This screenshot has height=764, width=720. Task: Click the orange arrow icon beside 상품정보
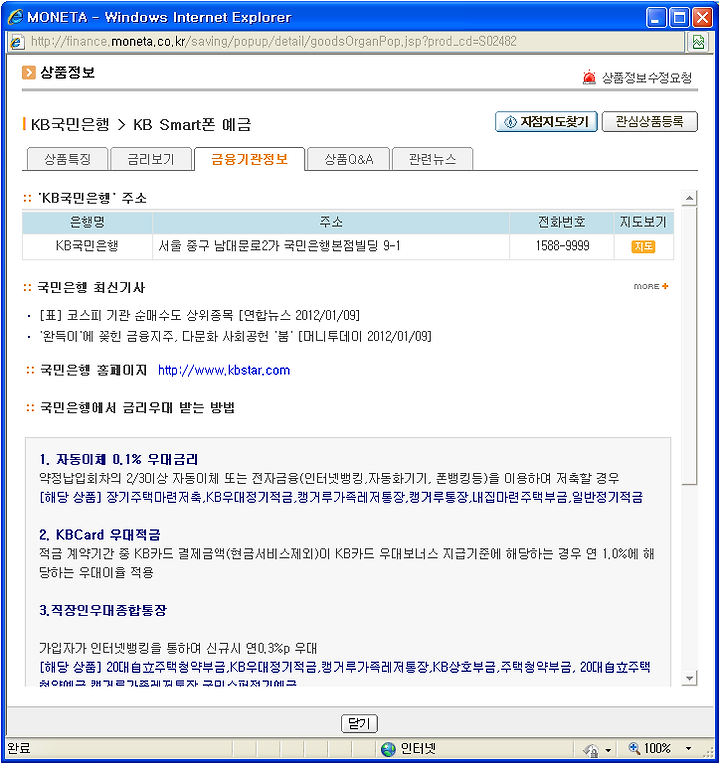pos(29,73)
